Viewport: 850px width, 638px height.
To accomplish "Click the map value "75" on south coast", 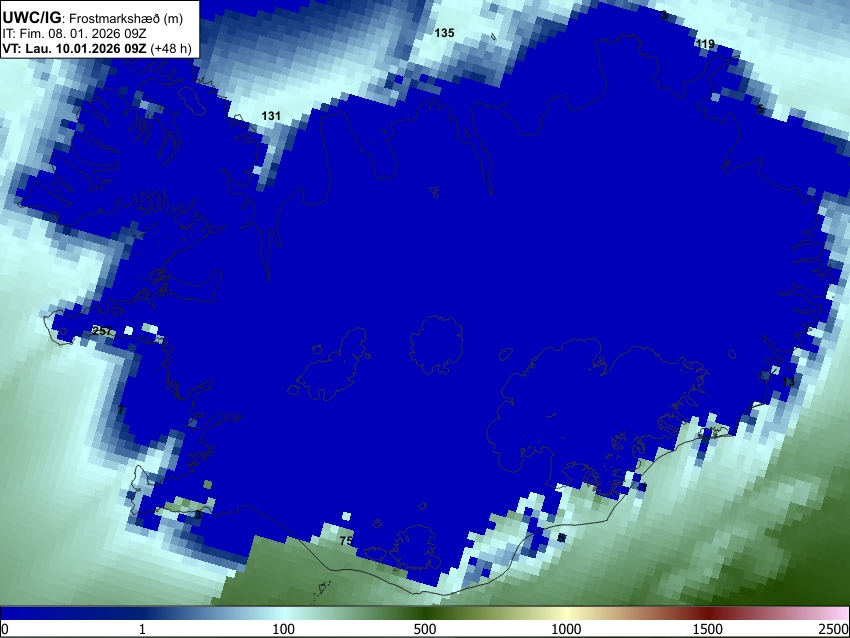I will point(346,540).
